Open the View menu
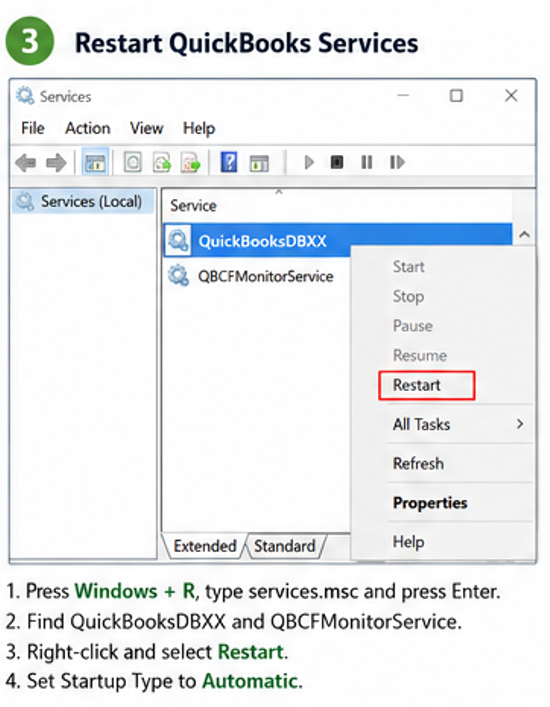 click(x=147, y=129)
